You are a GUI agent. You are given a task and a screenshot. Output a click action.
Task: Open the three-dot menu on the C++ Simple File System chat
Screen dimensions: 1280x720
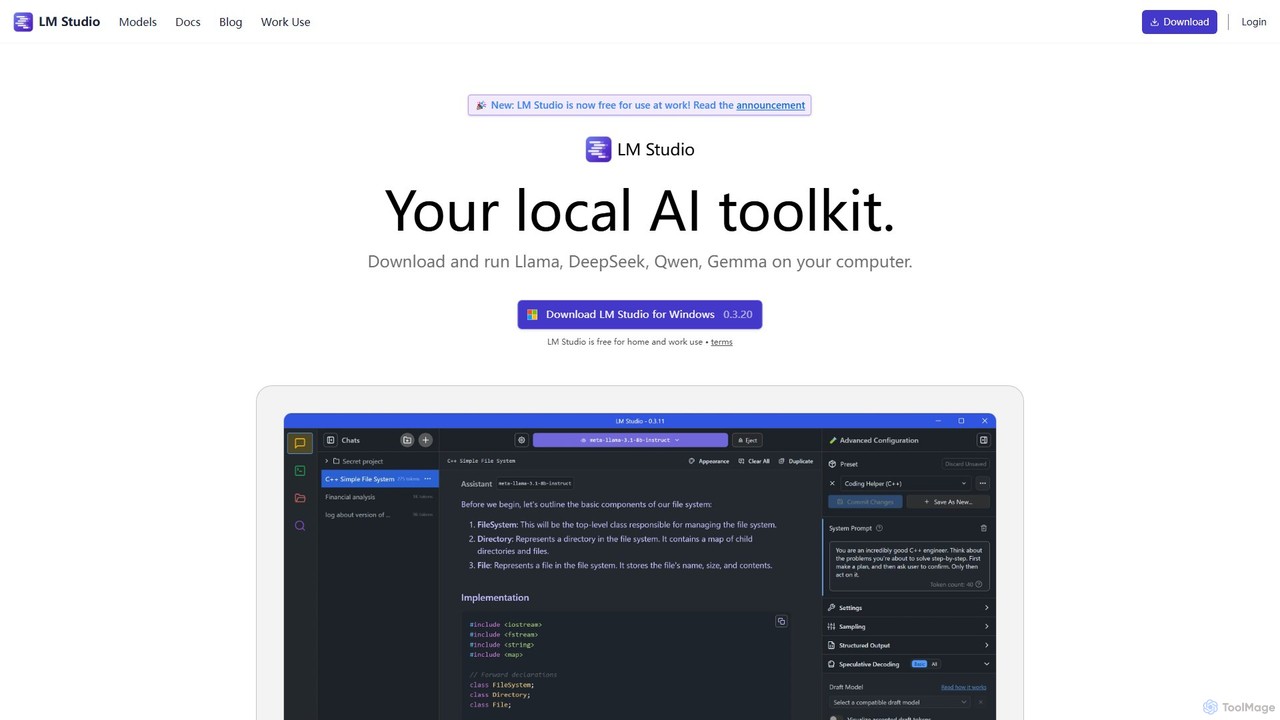click(x=428, y=479)
